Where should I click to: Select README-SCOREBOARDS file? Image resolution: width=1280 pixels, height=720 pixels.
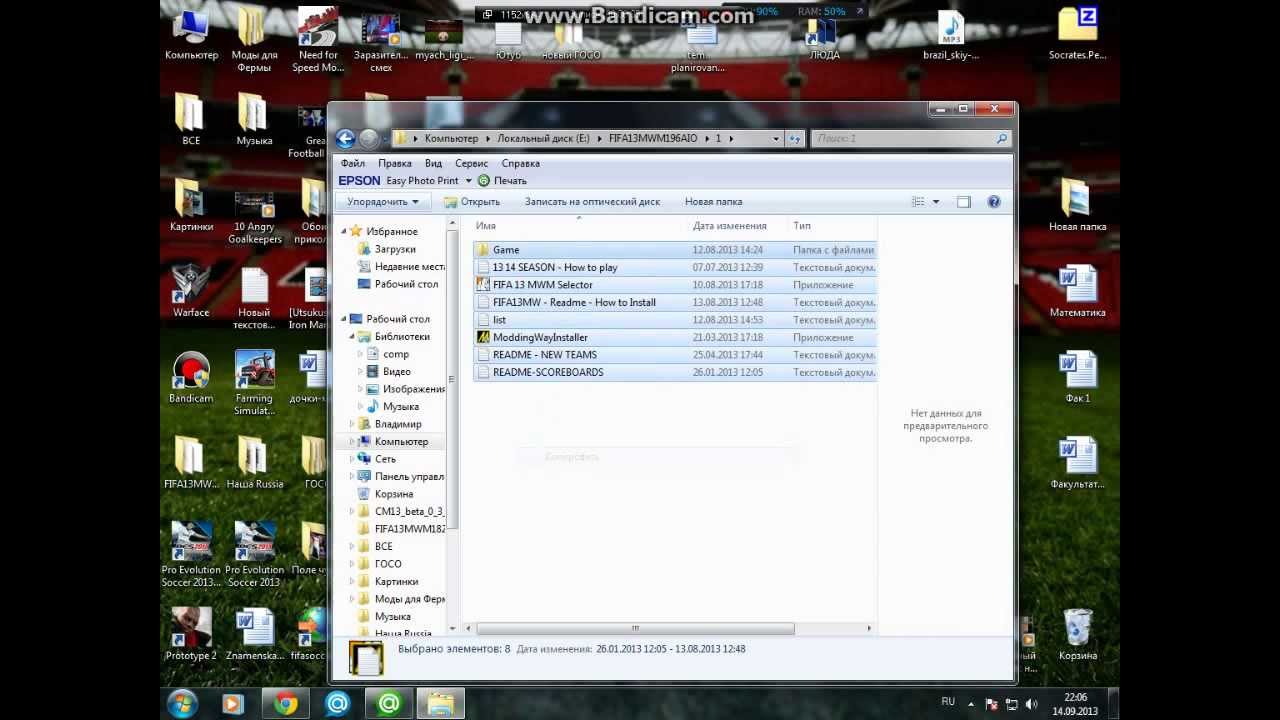coord(548,372)
